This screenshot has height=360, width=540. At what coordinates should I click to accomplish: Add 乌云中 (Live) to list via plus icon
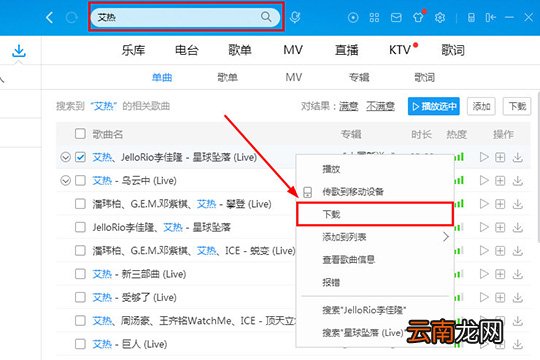(x=500, y=181)
